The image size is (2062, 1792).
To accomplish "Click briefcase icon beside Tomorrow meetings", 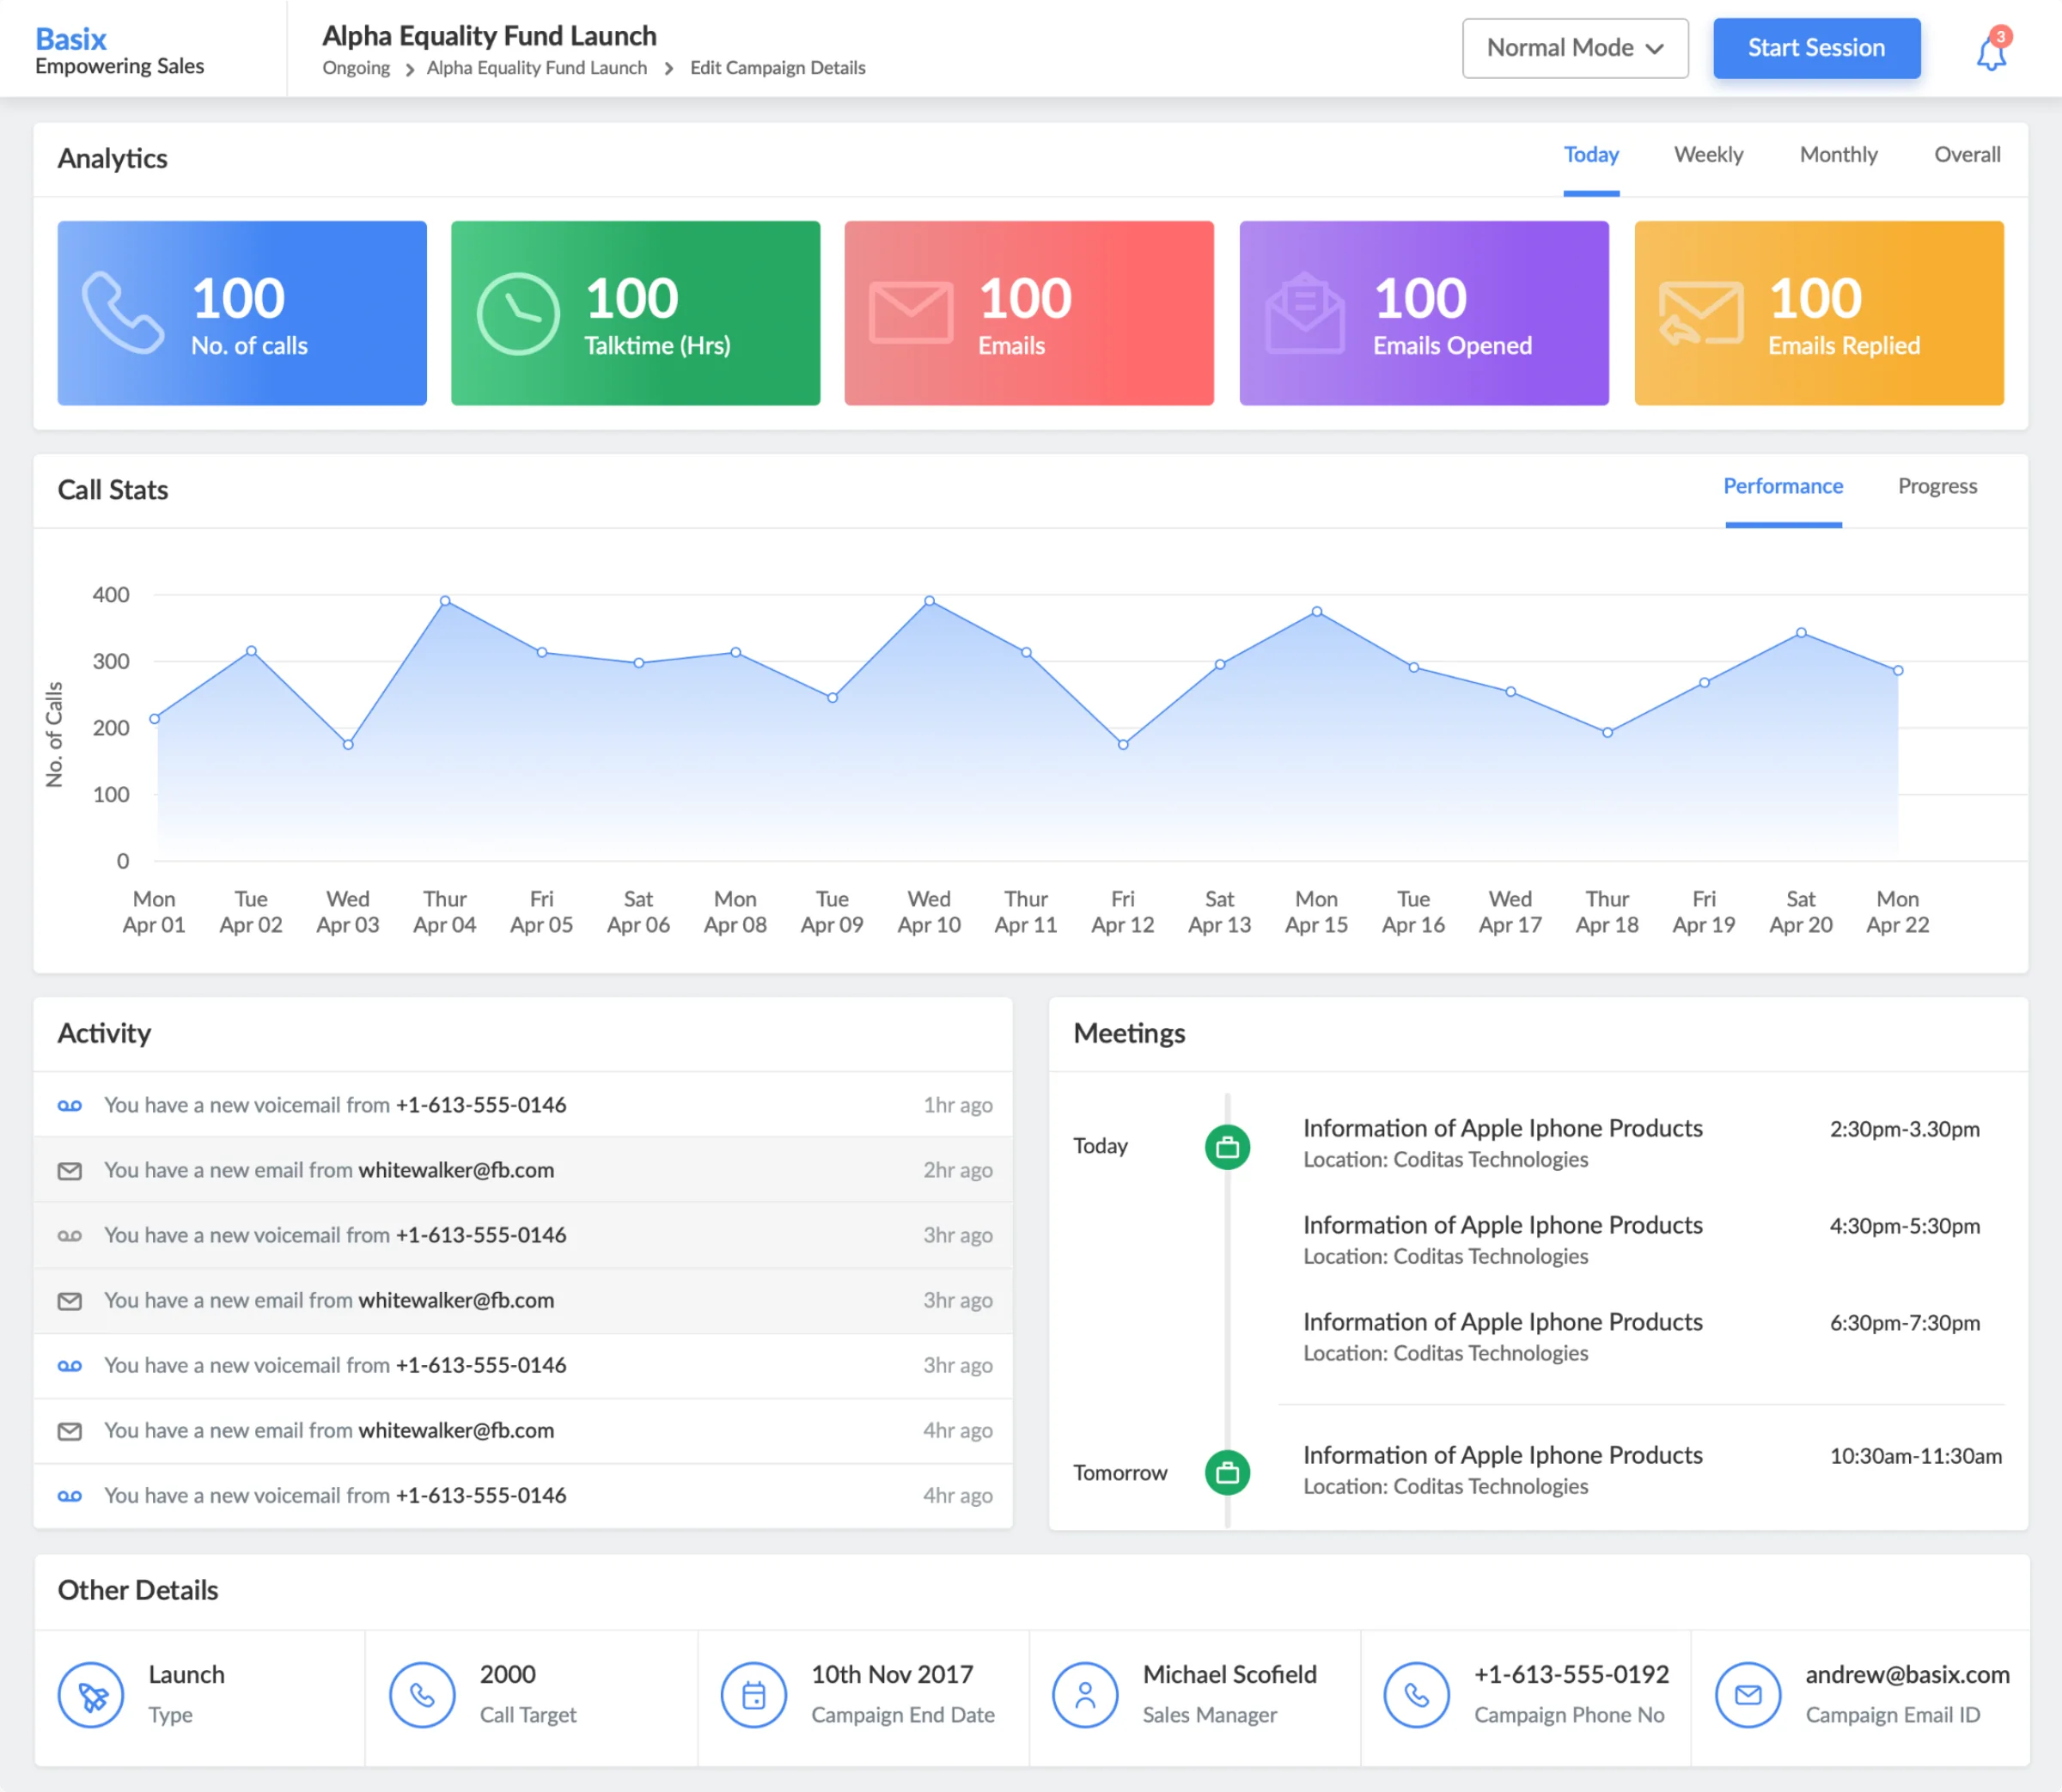I will point(1227,1472).
